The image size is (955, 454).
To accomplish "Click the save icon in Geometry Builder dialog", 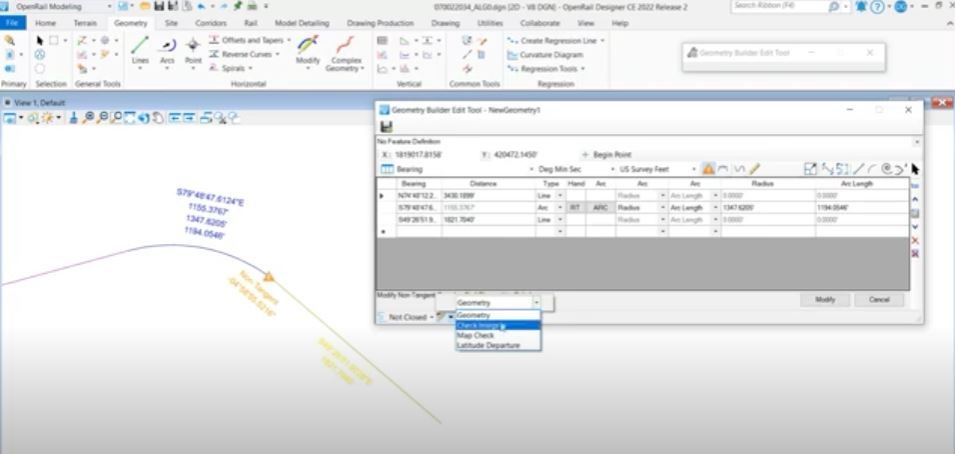I will 386,127.
